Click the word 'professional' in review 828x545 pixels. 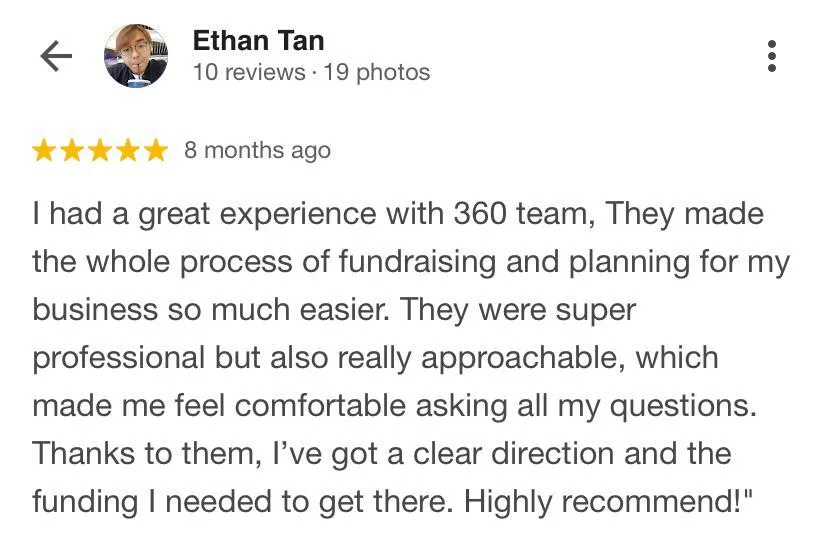point(119,358)
